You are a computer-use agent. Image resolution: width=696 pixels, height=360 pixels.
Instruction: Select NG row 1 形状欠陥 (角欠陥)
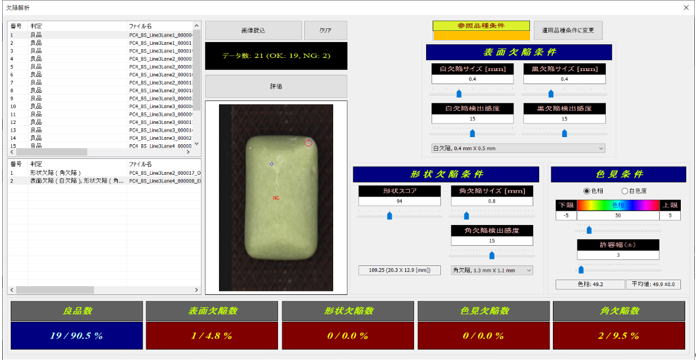point(105,173)
